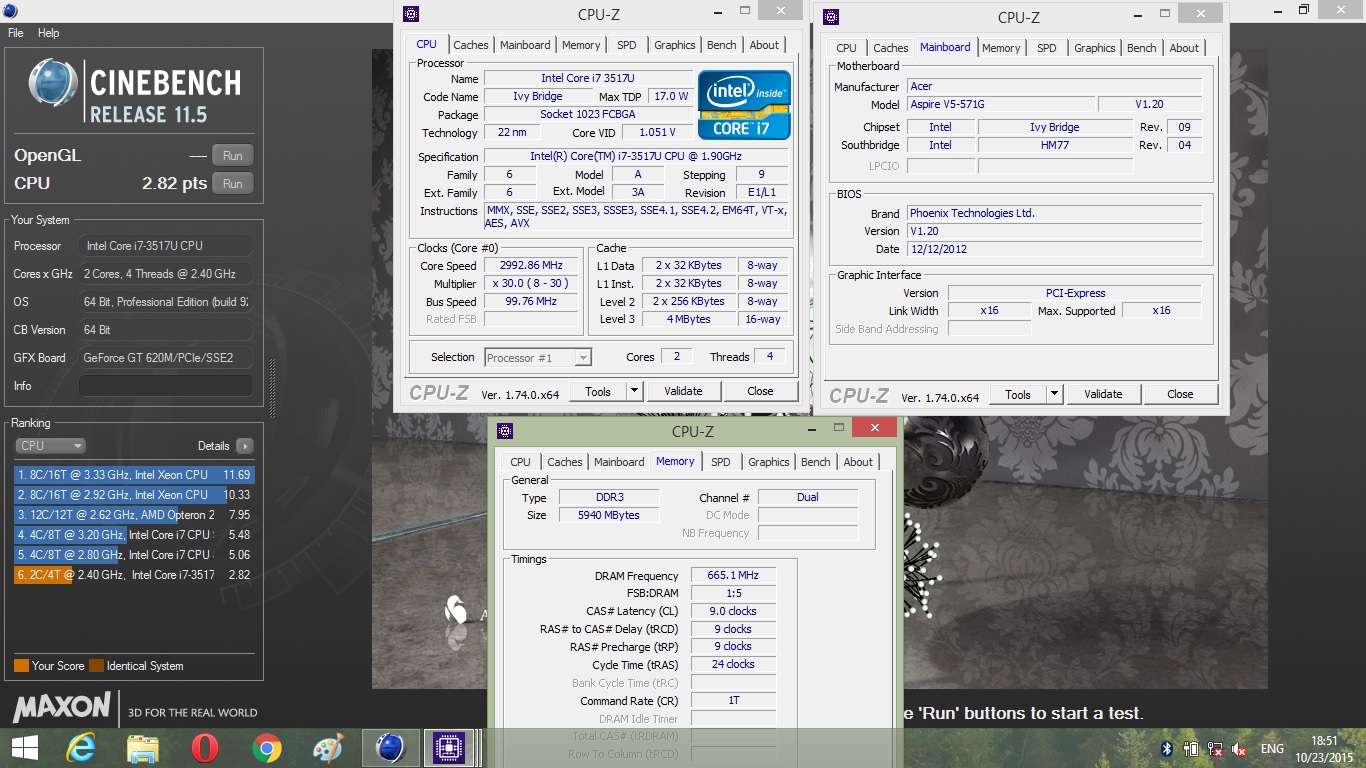Click the Maxon logo
This screenshot has width=1366, height=768.
pyautogui.click(x=62, y=708)
